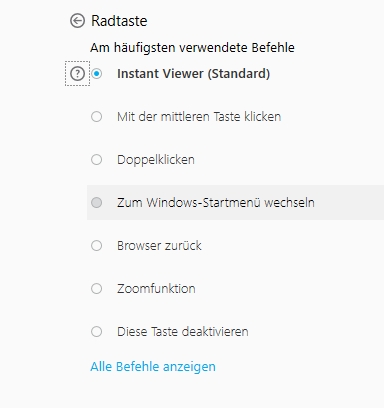Click the Zoomfunktion label text
384x408 pixels.
[x=156, y=289]
